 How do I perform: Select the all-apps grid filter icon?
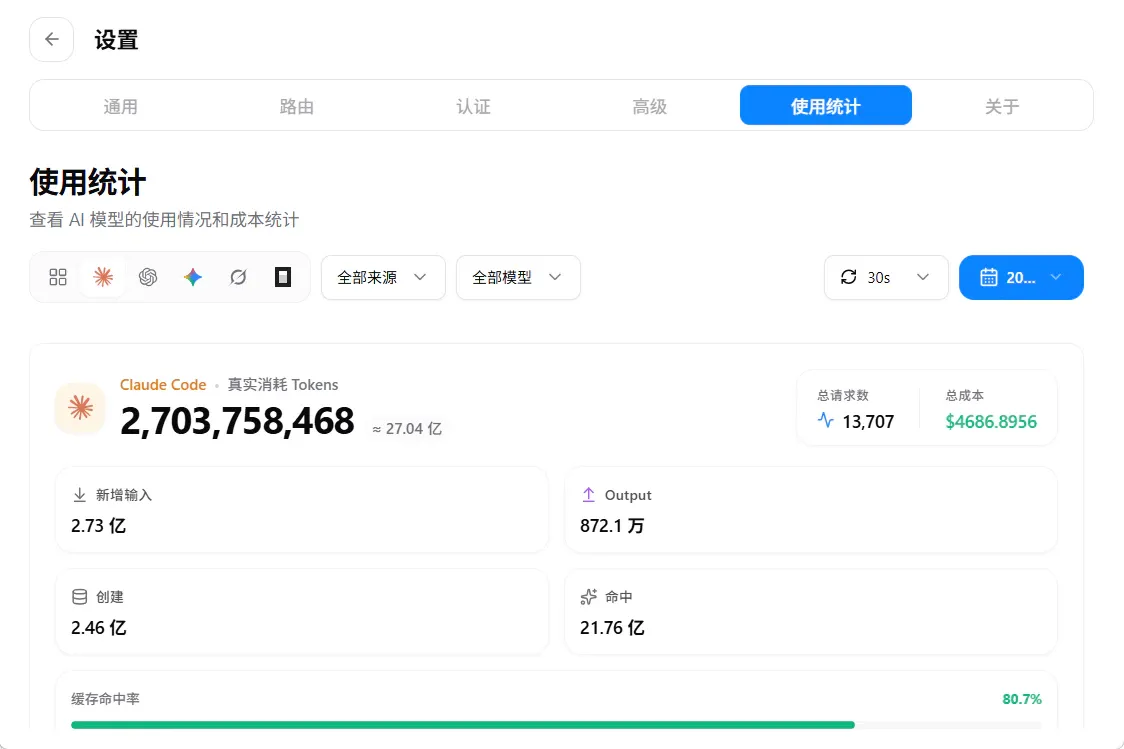pos(58,277)
